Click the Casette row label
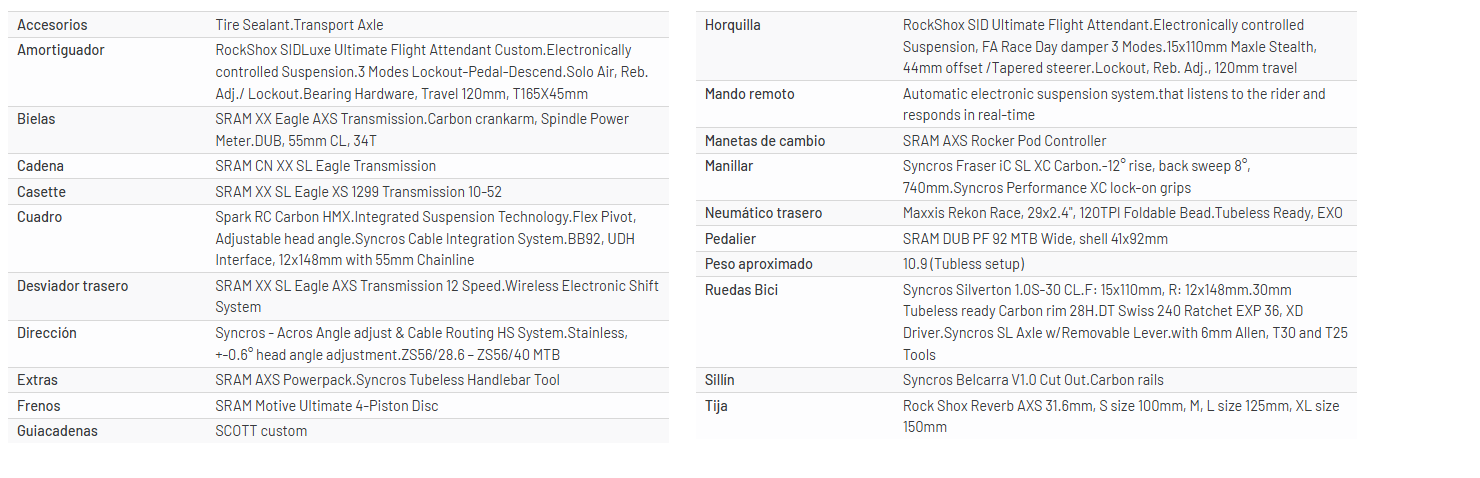1480x478 pixels. (40, 192)
